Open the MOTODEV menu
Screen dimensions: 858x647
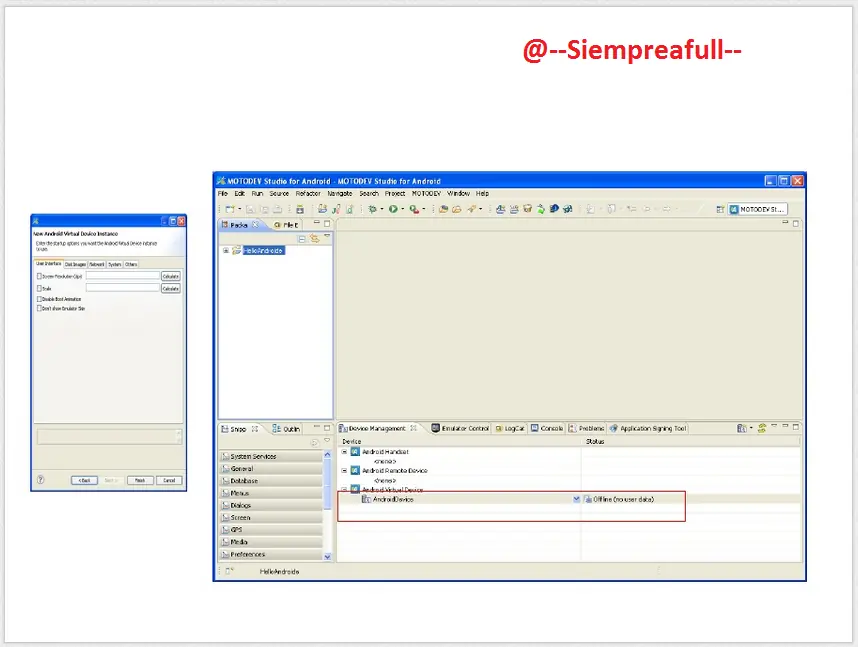426,194
